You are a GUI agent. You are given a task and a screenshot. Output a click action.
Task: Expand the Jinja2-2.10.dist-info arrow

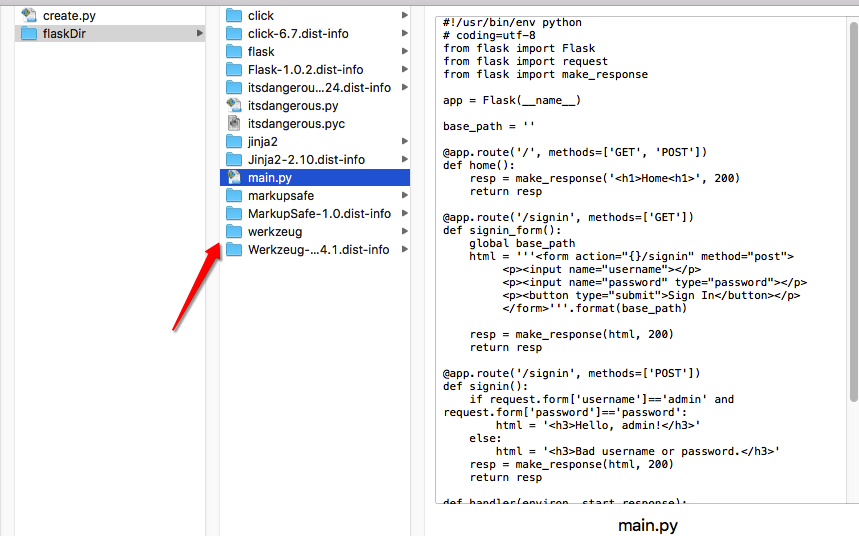[404, 159]
